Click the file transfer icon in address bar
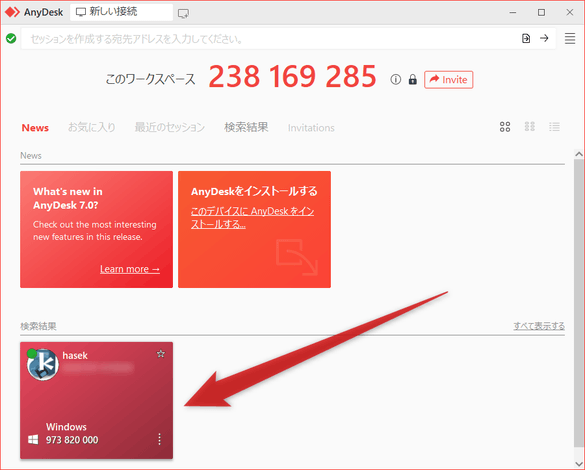 pyautogui.click(x=526, y=38)
